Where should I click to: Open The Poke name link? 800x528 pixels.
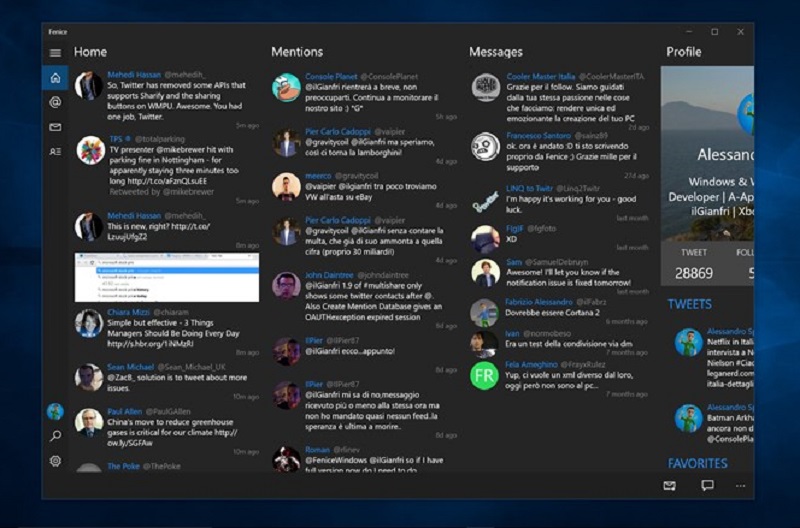pyautogui.click(x=123, y=466)
